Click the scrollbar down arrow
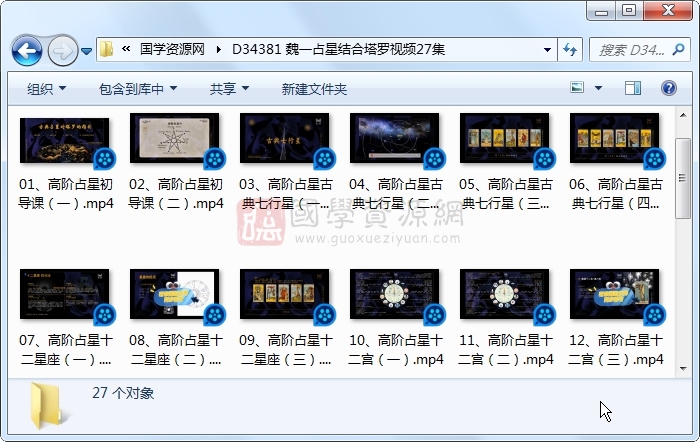This screenshot has height=442, width=700. [x=683, y=369]
